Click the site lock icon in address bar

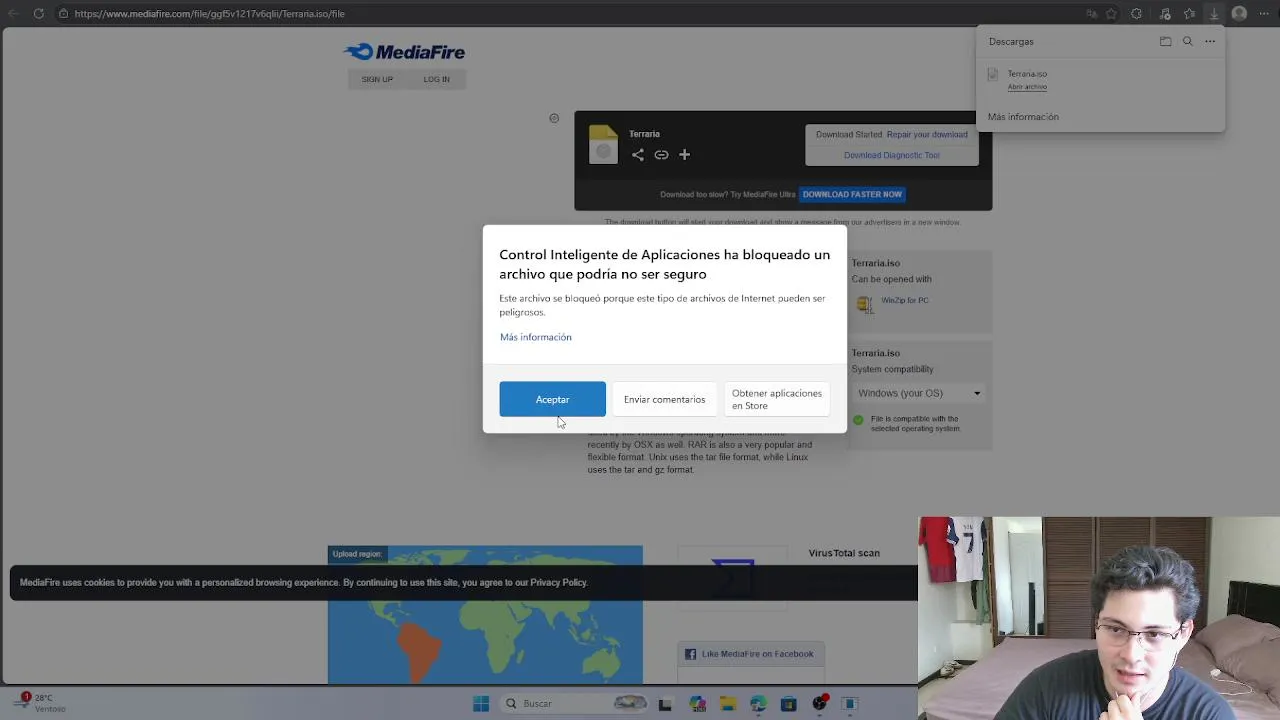[x=63, y=14]
